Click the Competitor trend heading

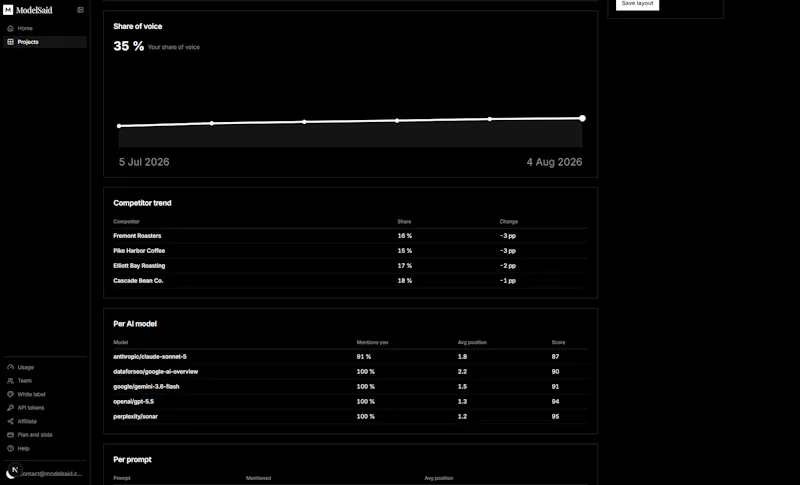[x=142, y=203]
